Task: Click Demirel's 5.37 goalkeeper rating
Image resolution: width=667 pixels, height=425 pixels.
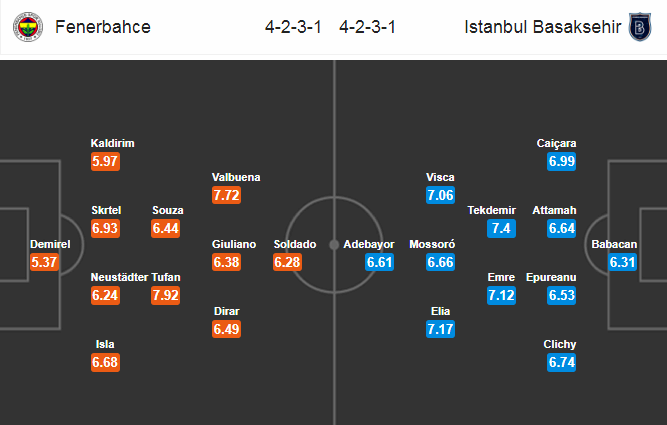Action: point(44,262)
